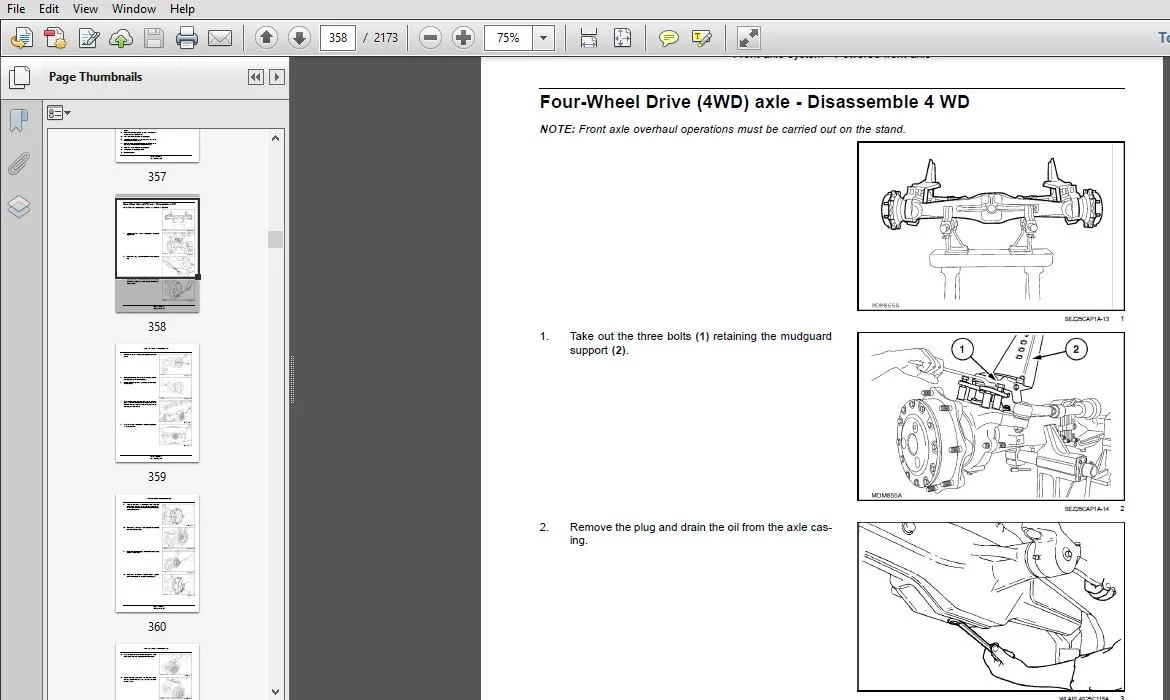
Task: Open the File menu
Action: [16, 9]
